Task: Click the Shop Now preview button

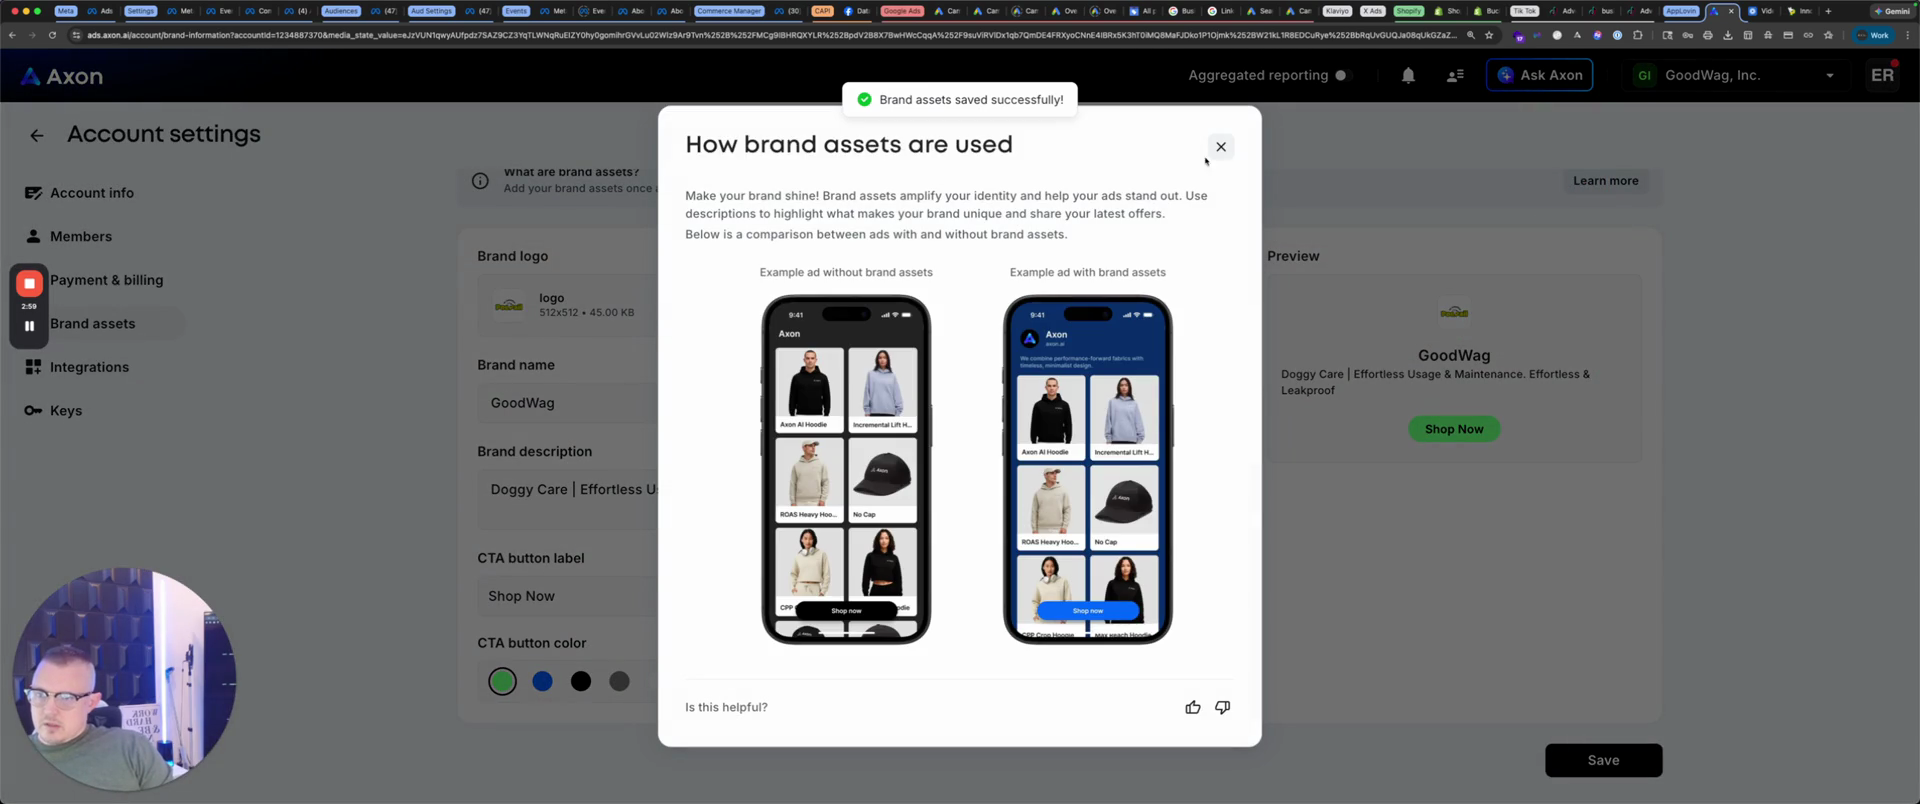Action: 1453,429
